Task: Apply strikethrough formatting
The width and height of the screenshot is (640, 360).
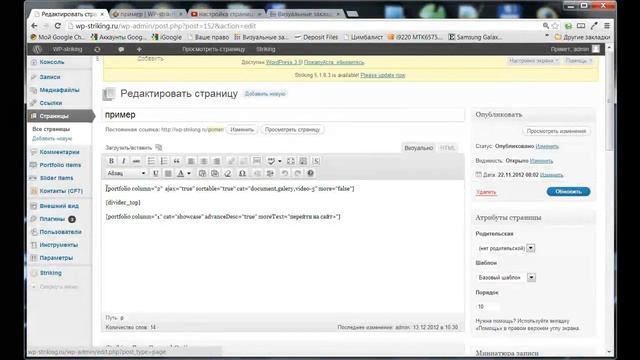Action: click(x=136, y=161)
